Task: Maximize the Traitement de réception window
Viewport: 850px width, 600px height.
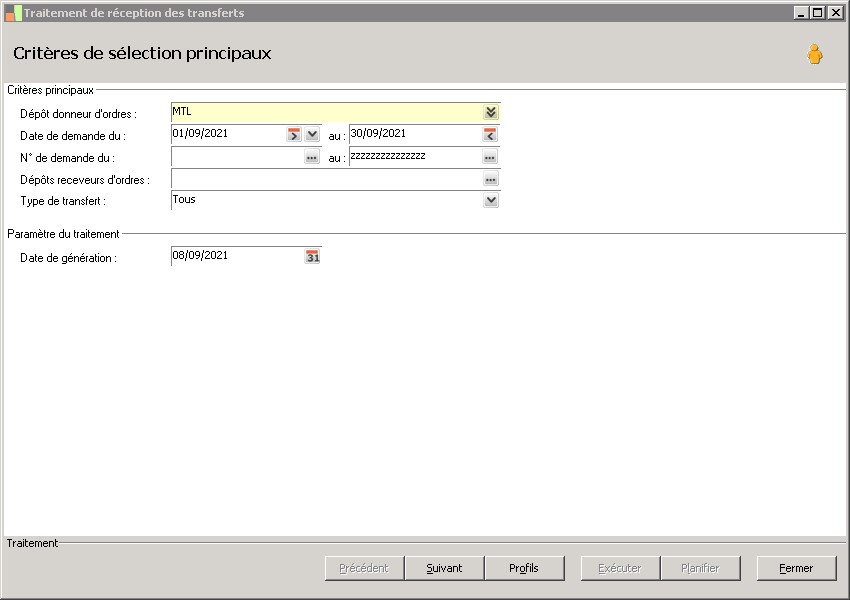Action: click(x=818, y=12)
